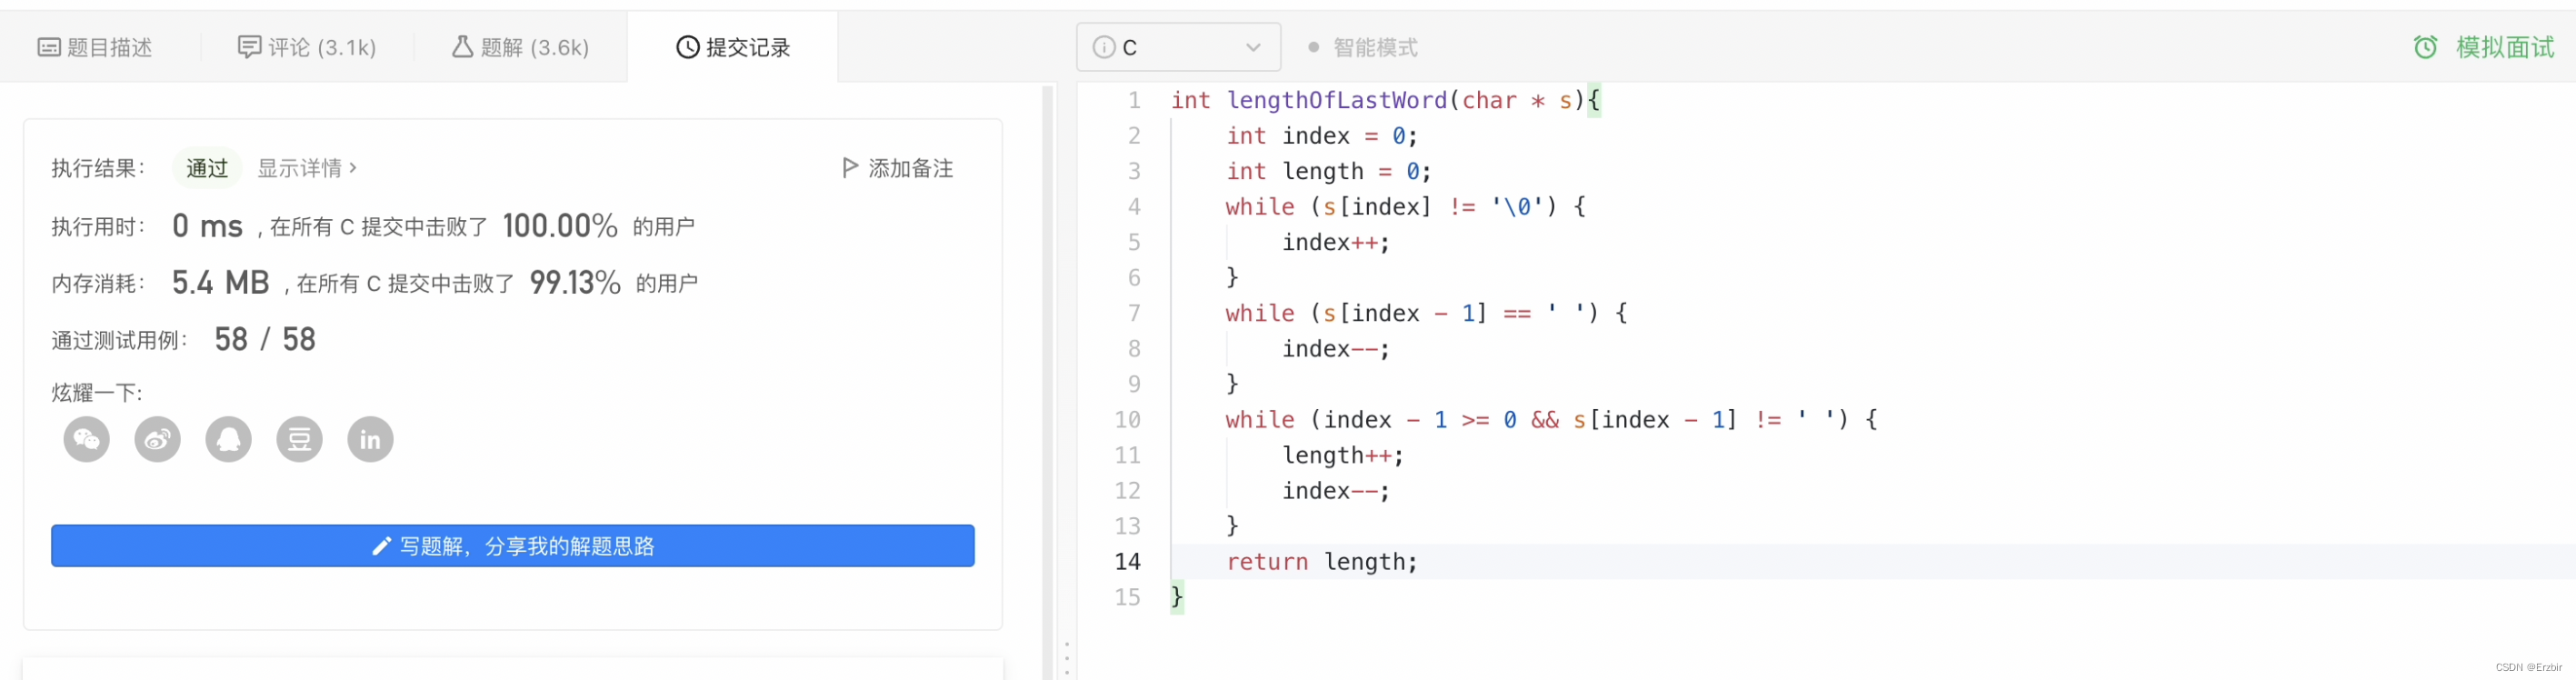The height and width of the screenshot is (680, 2576).
Task: Click line number 7 in gutter
Action: 1134,314
